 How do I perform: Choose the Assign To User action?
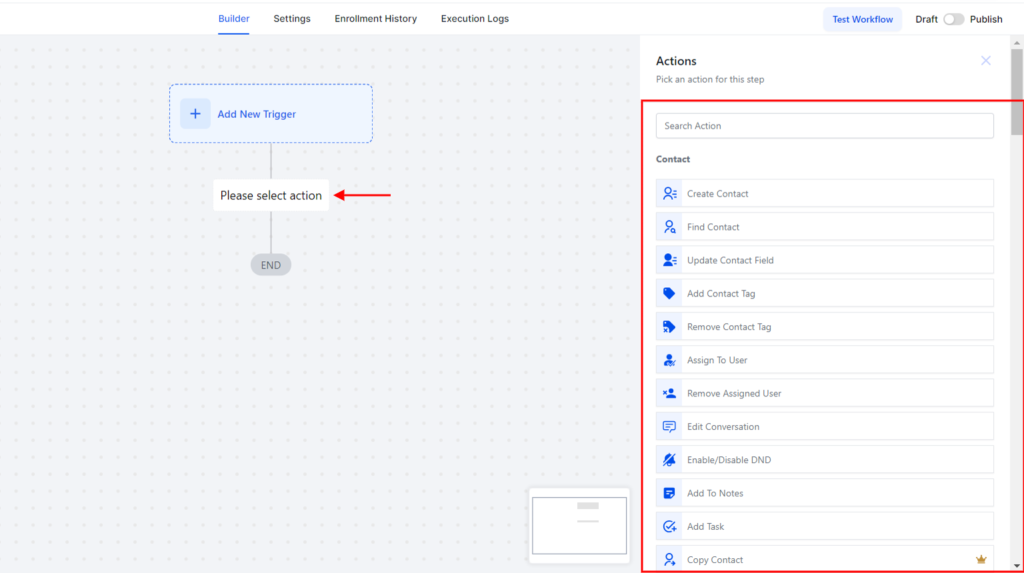coord(824,360)
